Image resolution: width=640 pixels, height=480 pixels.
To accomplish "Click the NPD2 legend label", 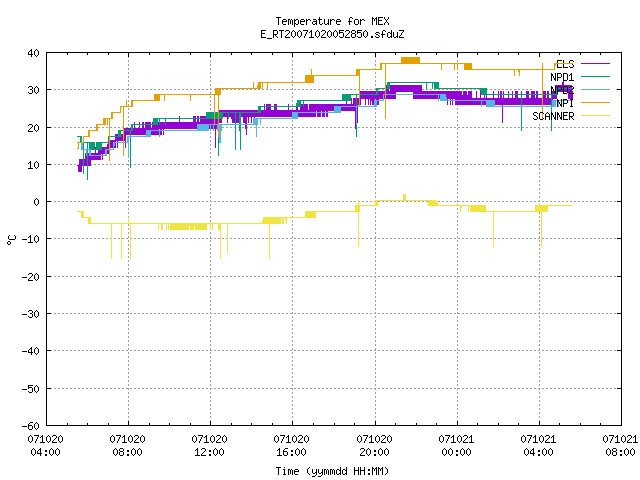I will tap(562, 90).
